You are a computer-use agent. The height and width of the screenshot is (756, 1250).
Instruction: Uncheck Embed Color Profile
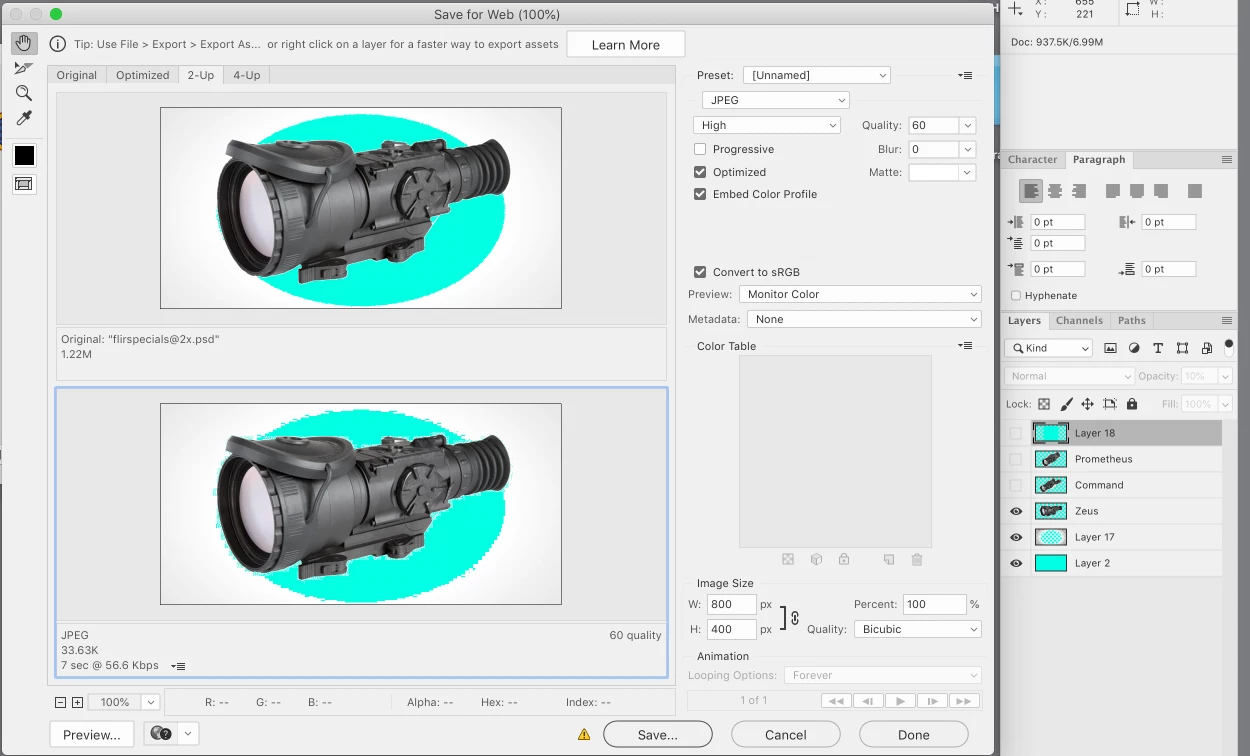(700, 194)
